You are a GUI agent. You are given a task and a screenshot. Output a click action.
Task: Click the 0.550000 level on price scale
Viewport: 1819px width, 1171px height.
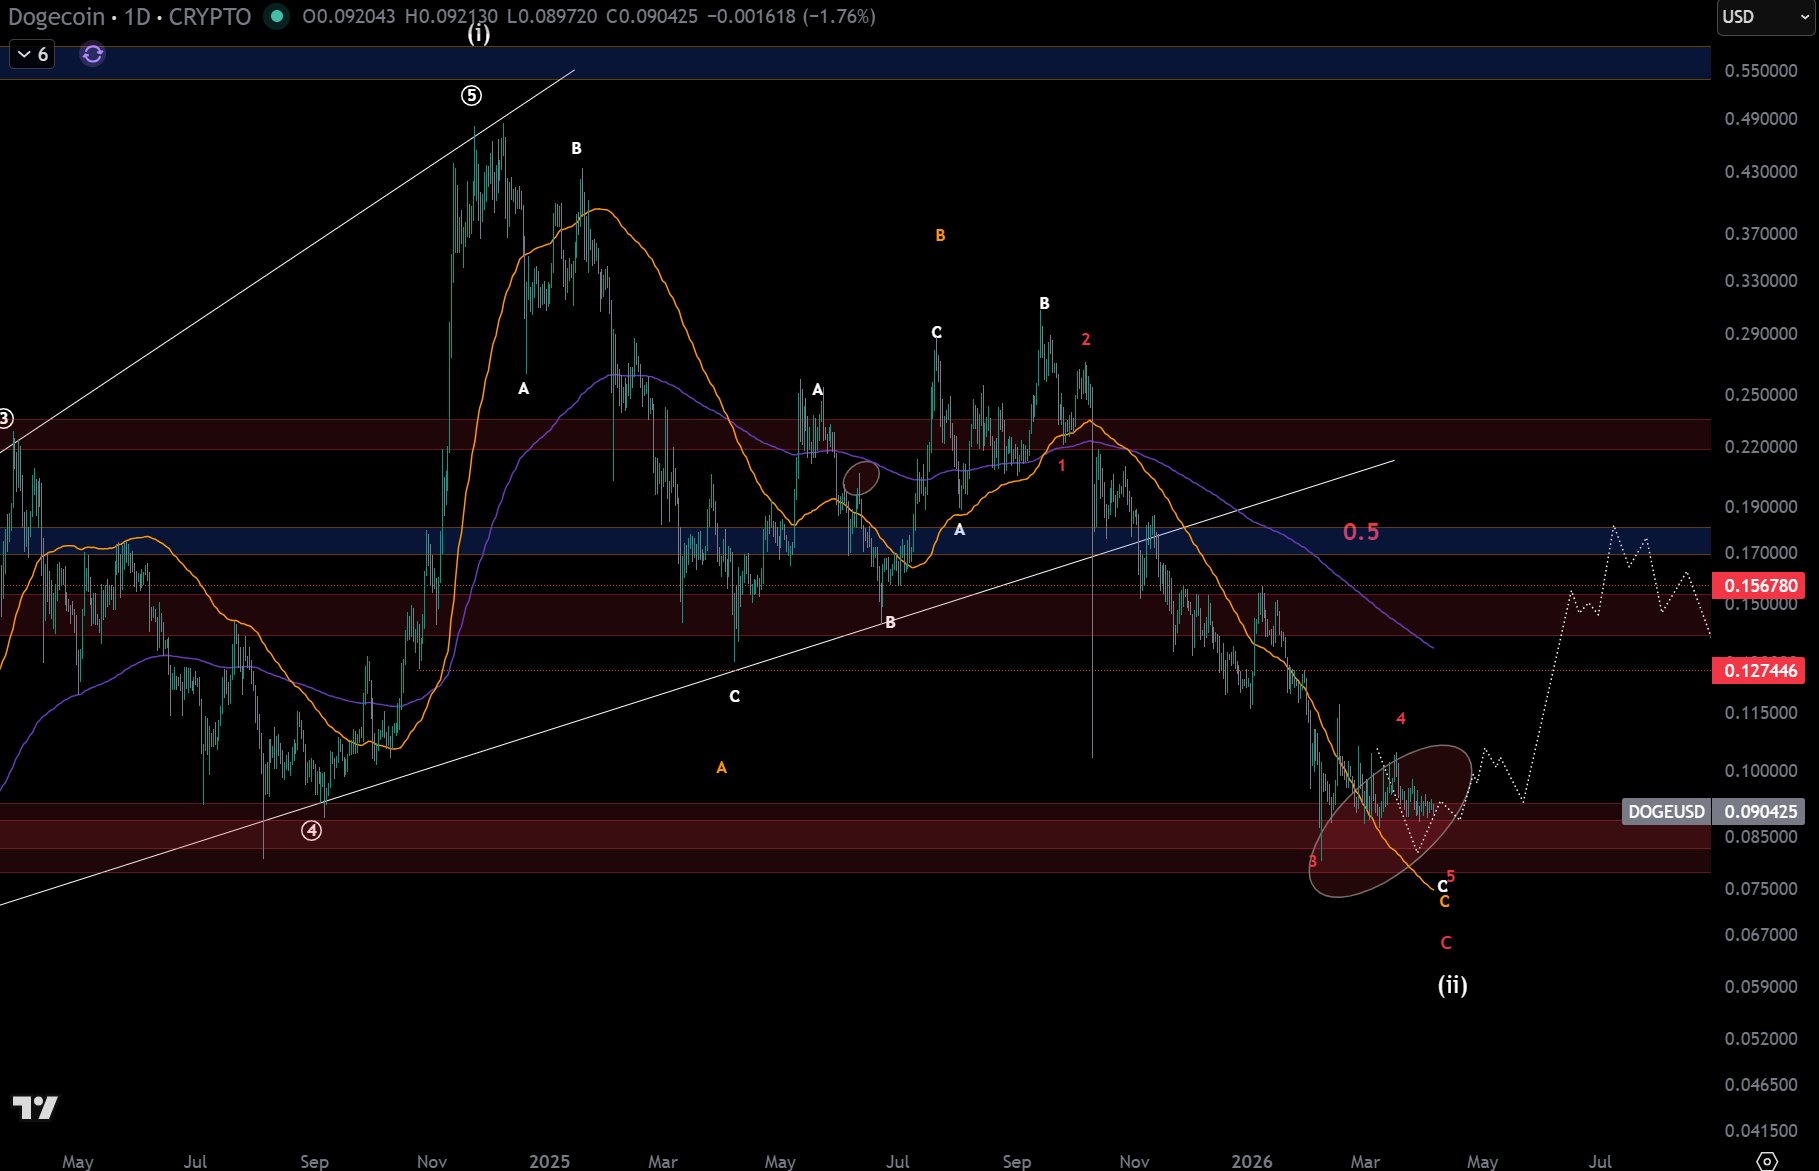point(1760,71)
